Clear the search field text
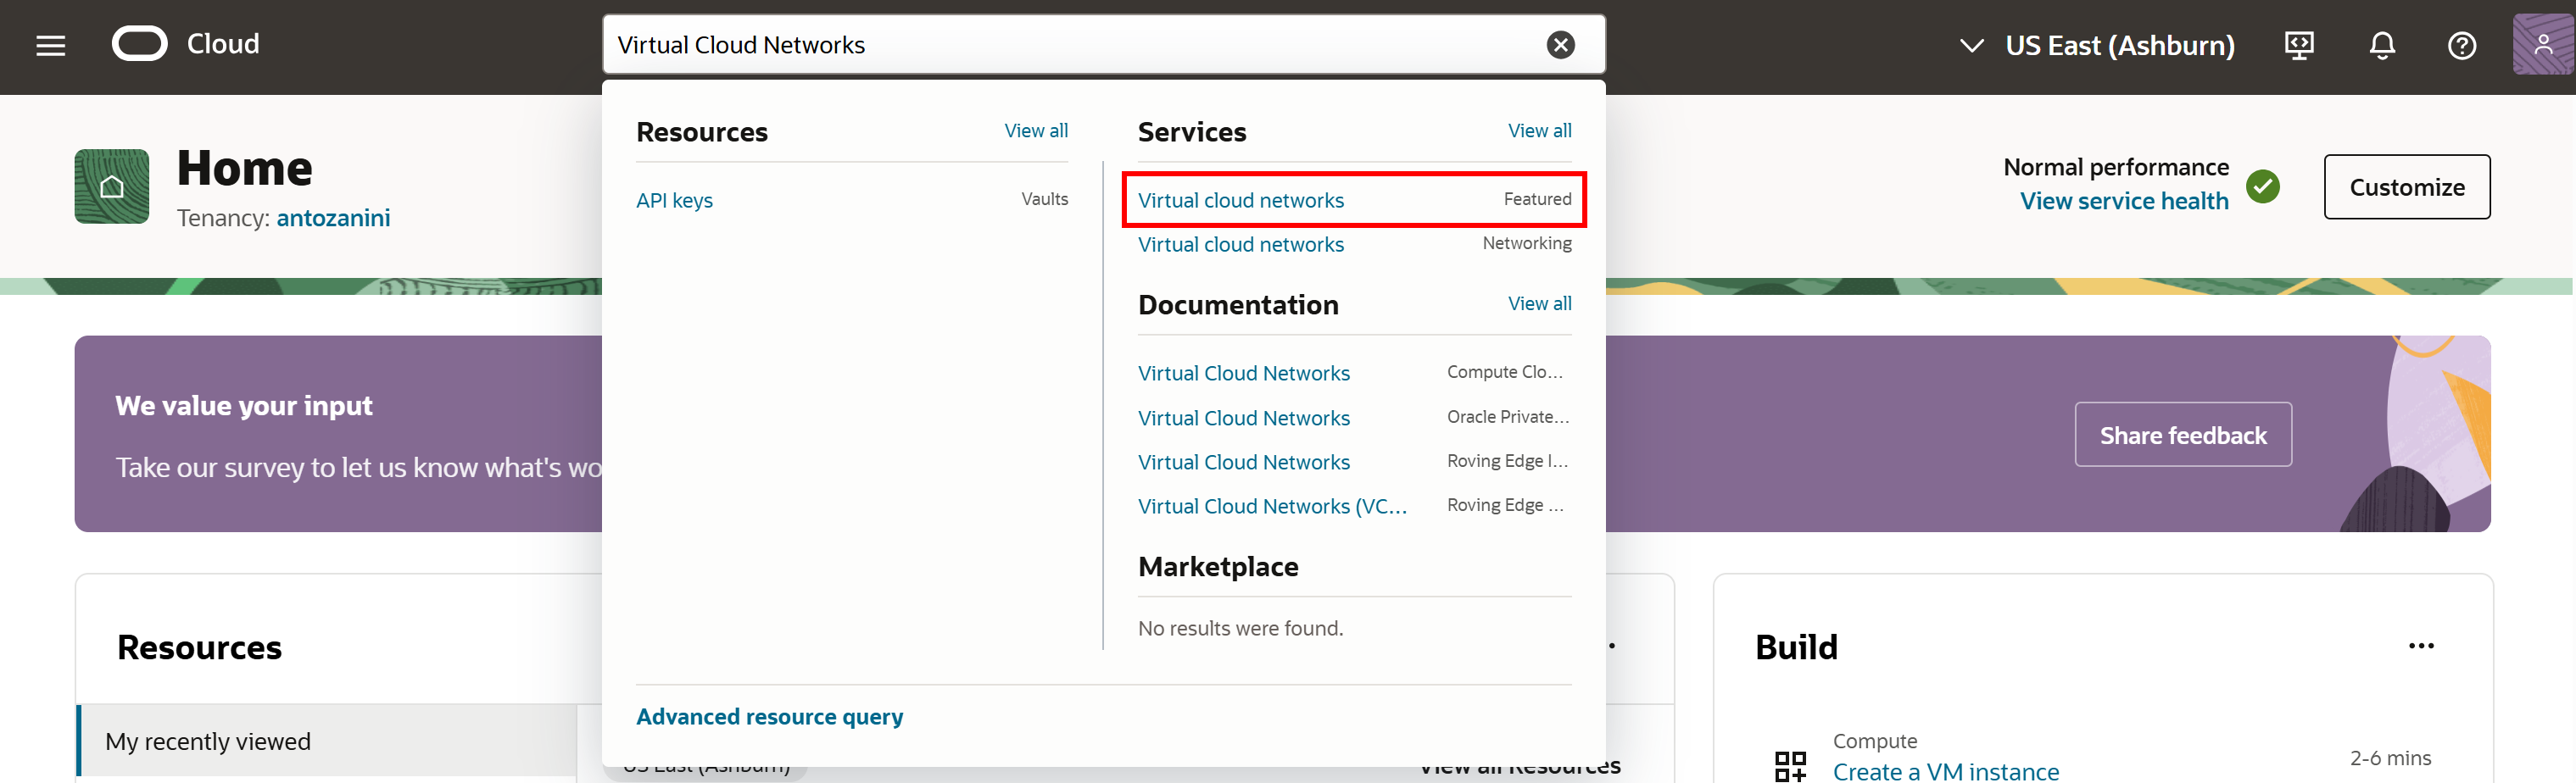This screenshot has height=783, width=2576. pos(1560,45)
